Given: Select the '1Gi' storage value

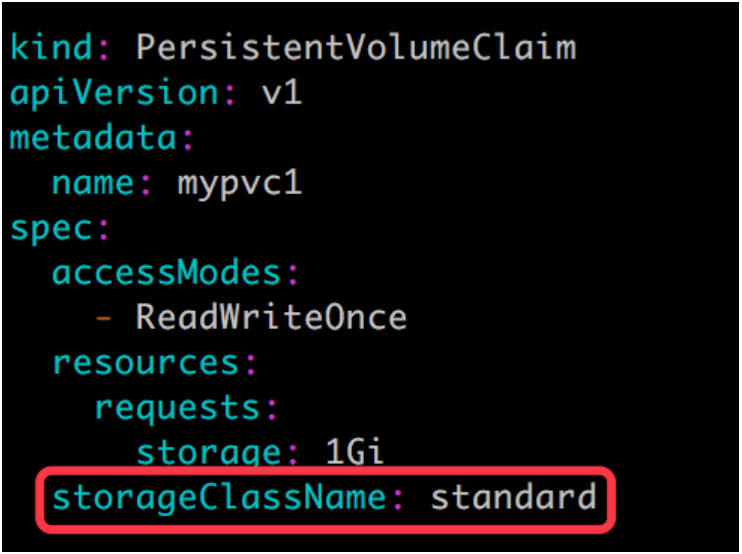Looking at the screenshot, I should (x=354, y=452).
